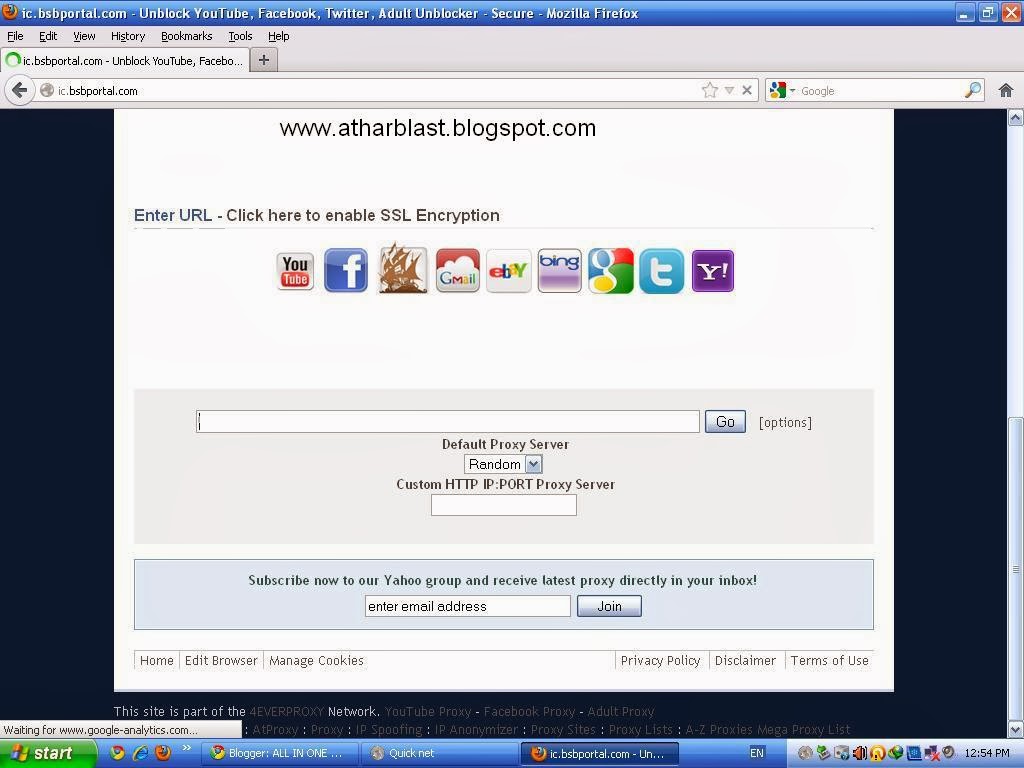Open the YouTube Proxy link
Screen dimensions: 1024x768
[x=428, y=711]
